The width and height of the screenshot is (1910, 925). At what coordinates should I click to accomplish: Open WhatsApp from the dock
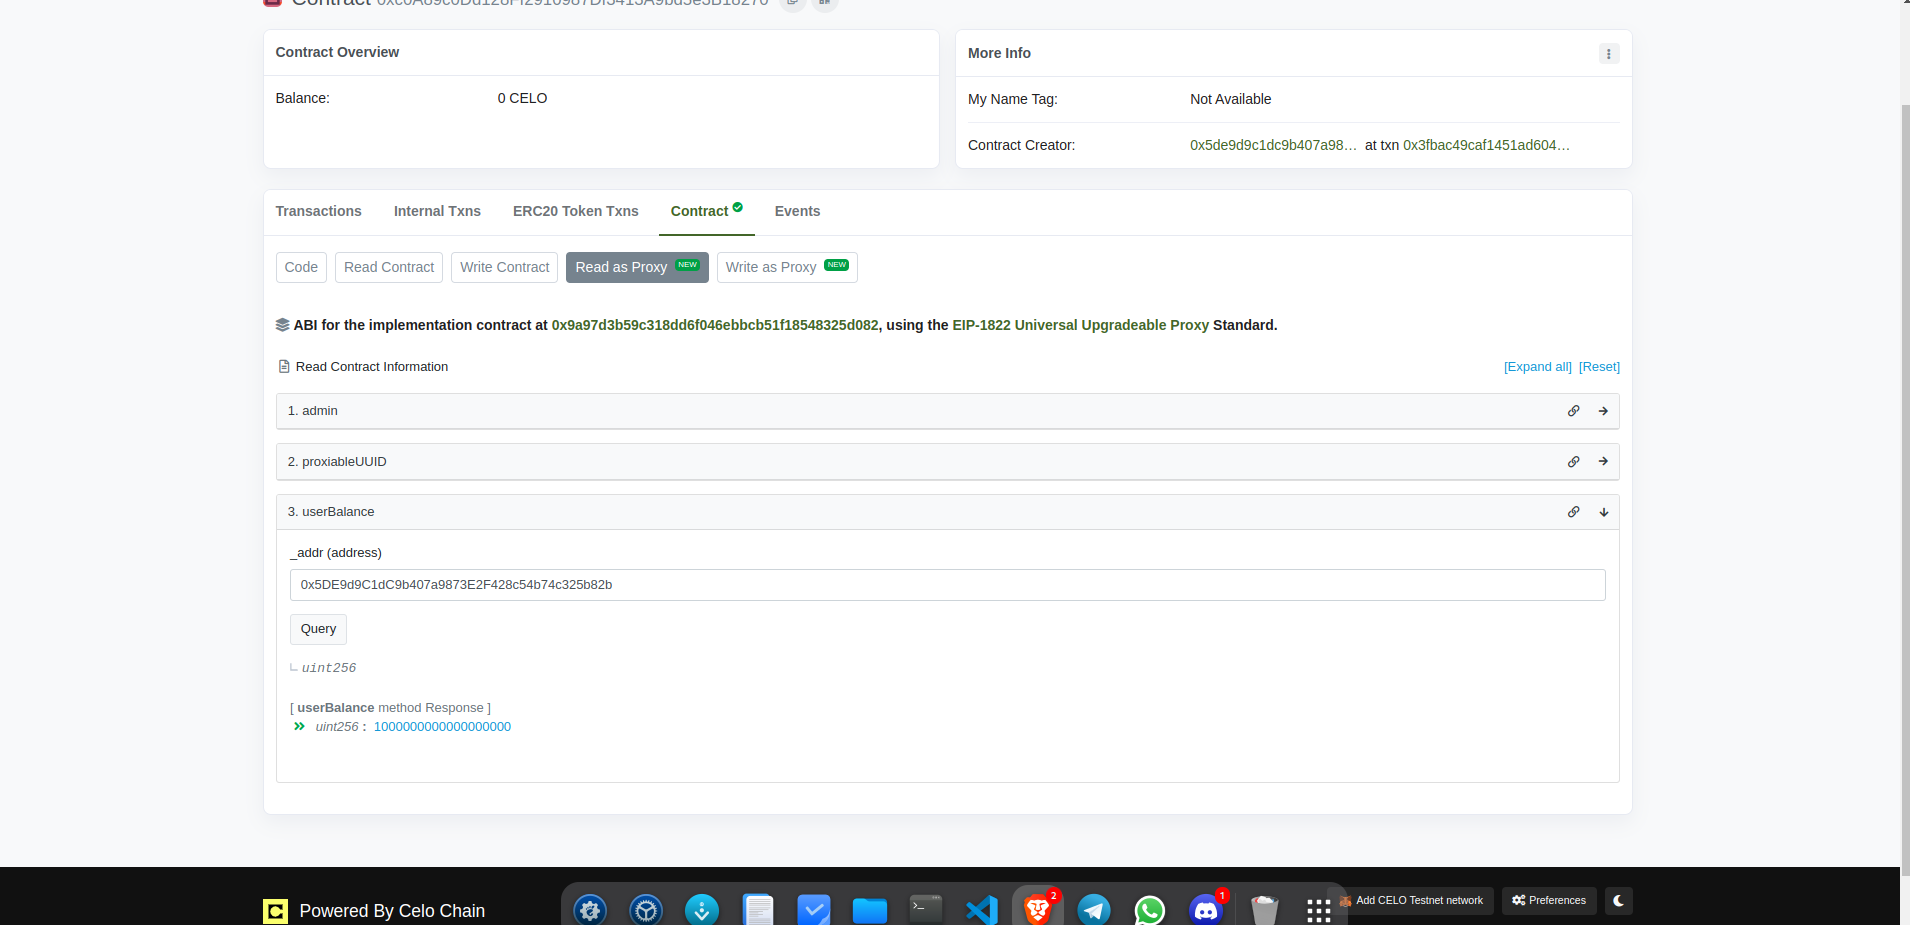click(1150, 910)
